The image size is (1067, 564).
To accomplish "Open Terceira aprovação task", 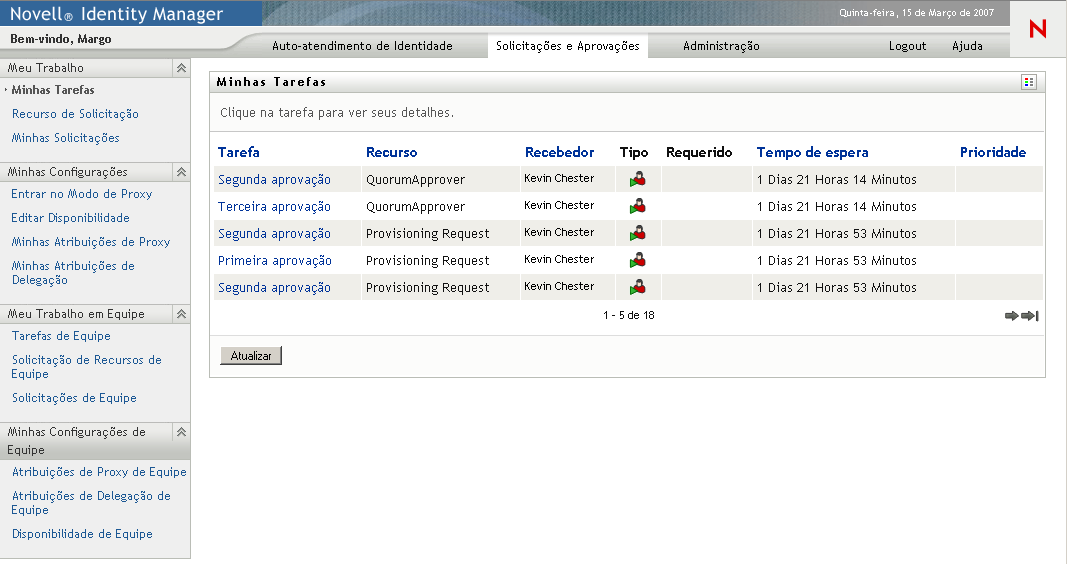I will click(x=274, y=207).
